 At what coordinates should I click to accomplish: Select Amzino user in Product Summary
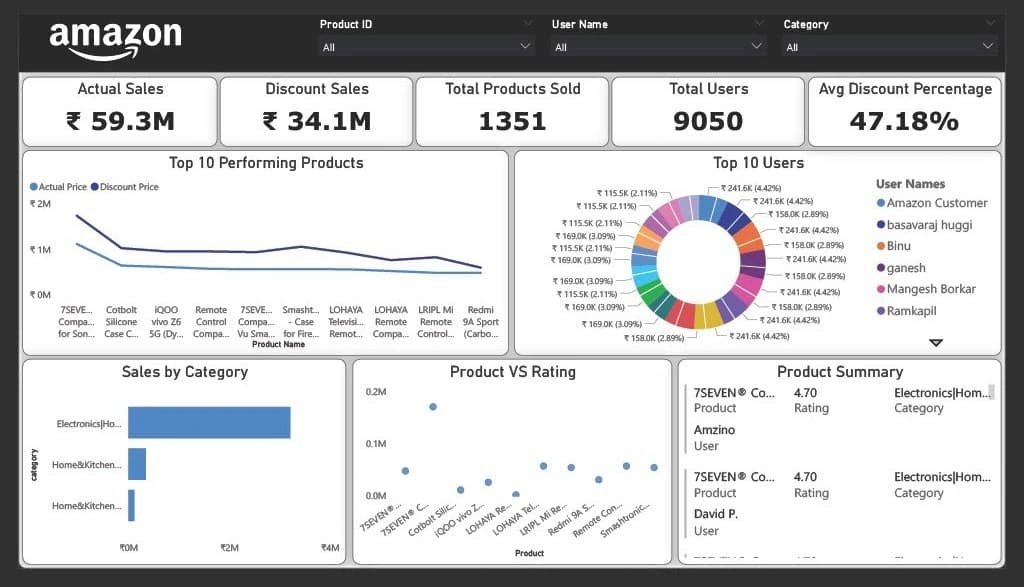714,430
